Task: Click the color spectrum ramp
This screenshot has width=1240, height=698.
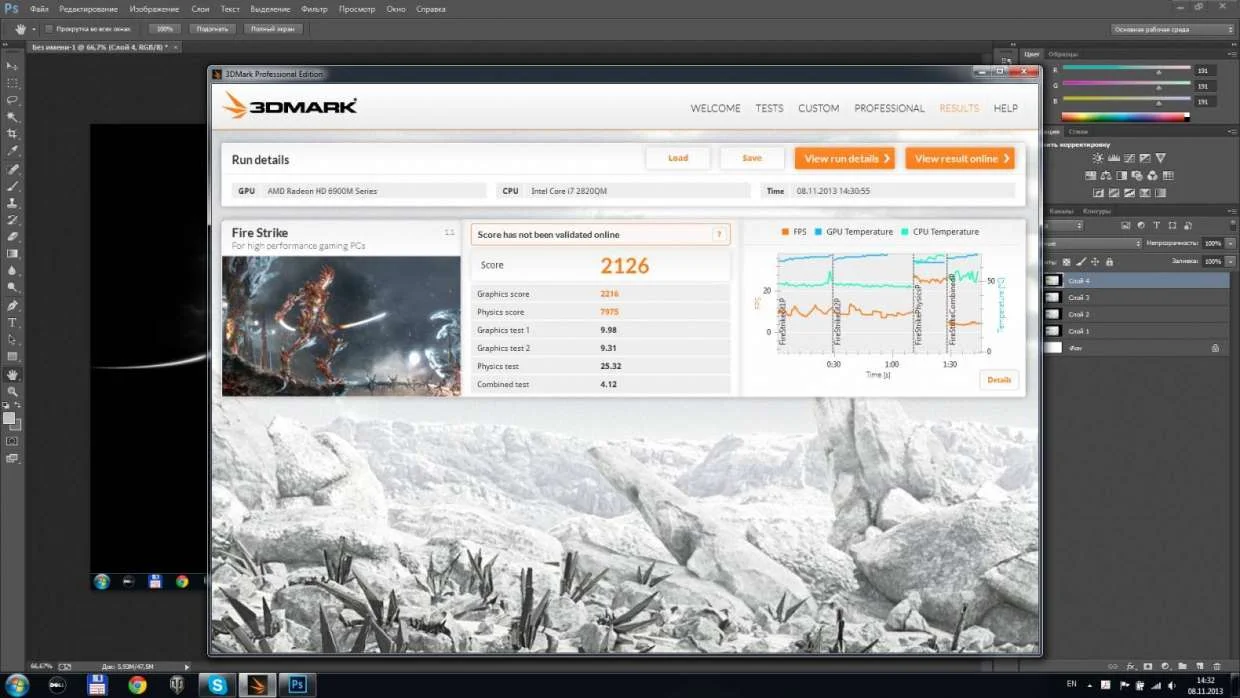Action: [1126, 117]
